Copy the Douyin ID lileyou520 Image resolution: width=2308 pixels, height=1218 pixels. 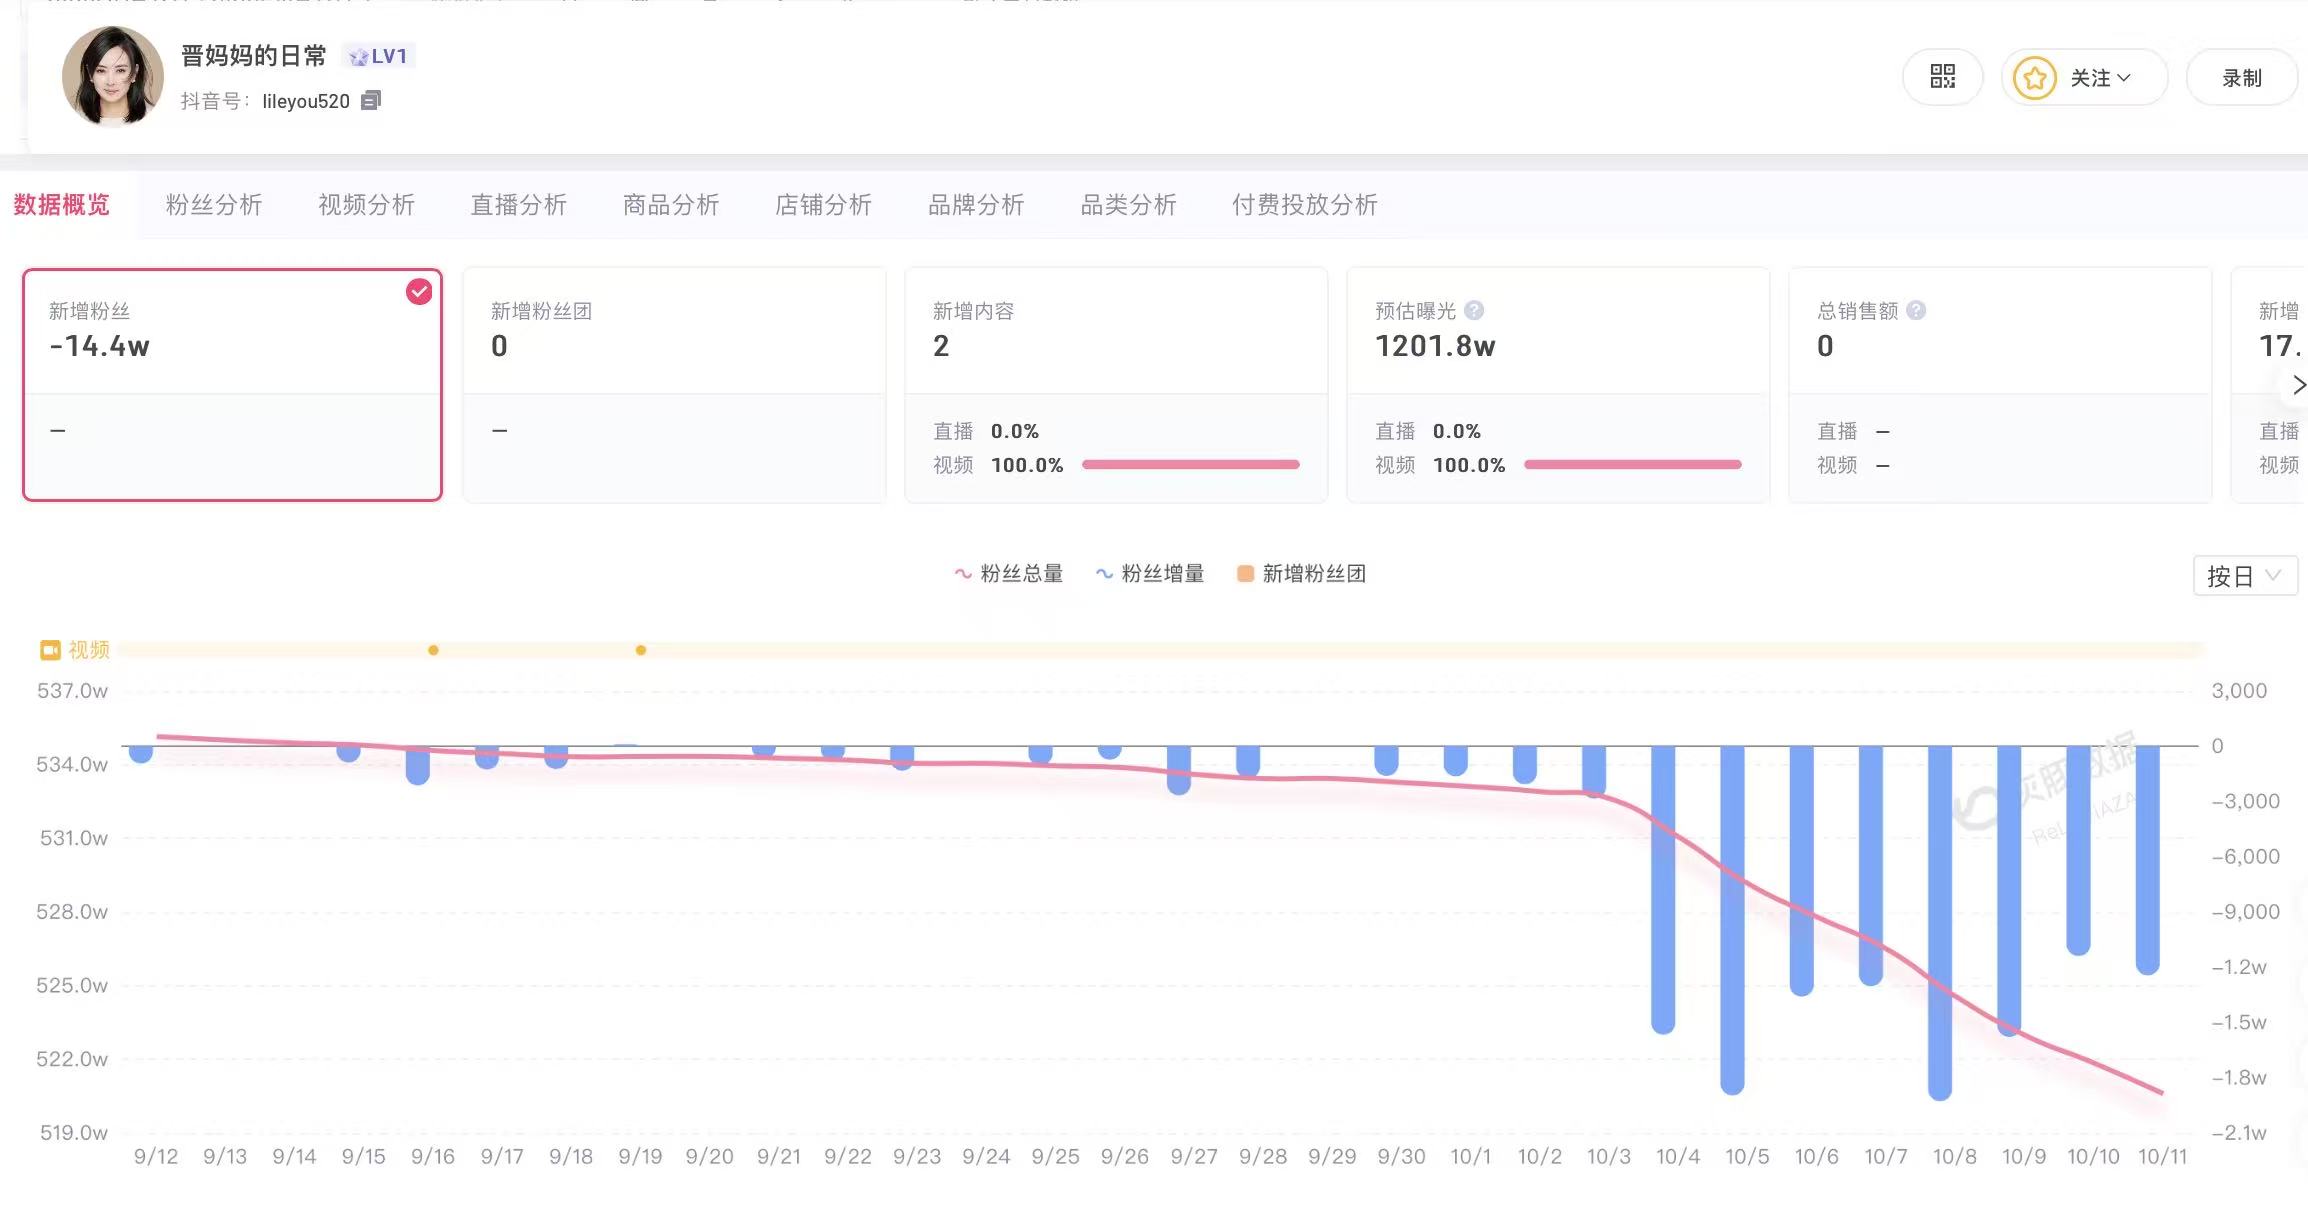(x=371, y=100)
